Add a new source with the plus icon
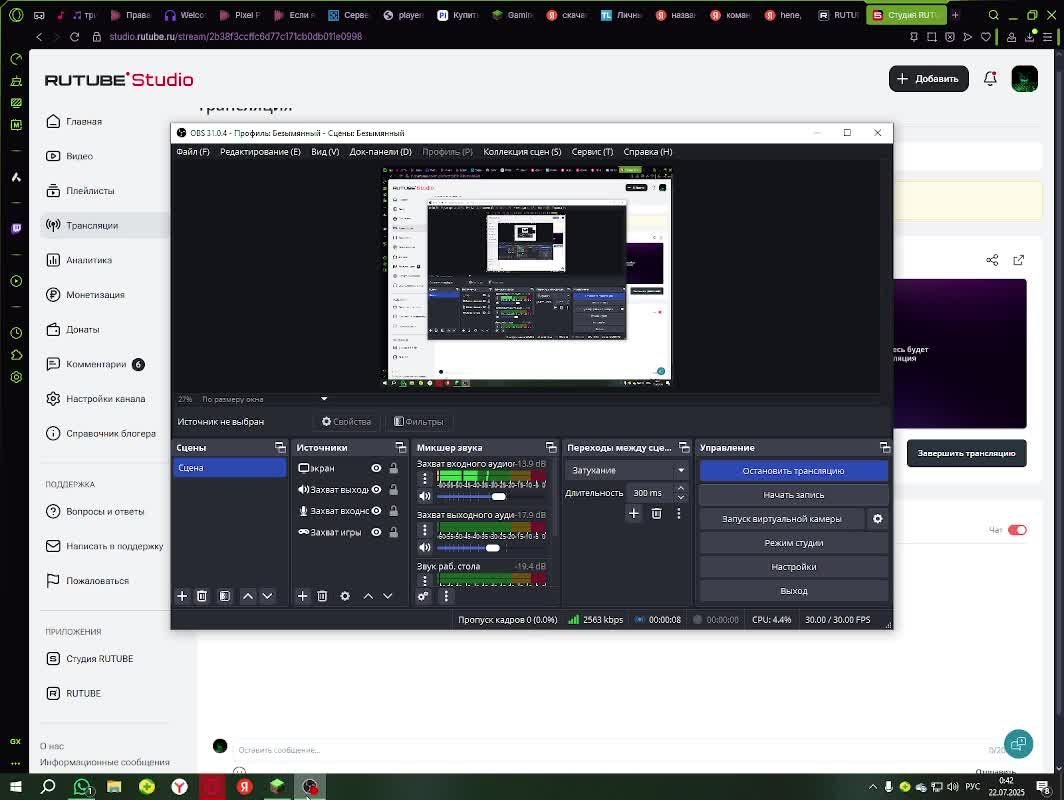Screen dimensions: 1064x800 (x=303, y=596)
